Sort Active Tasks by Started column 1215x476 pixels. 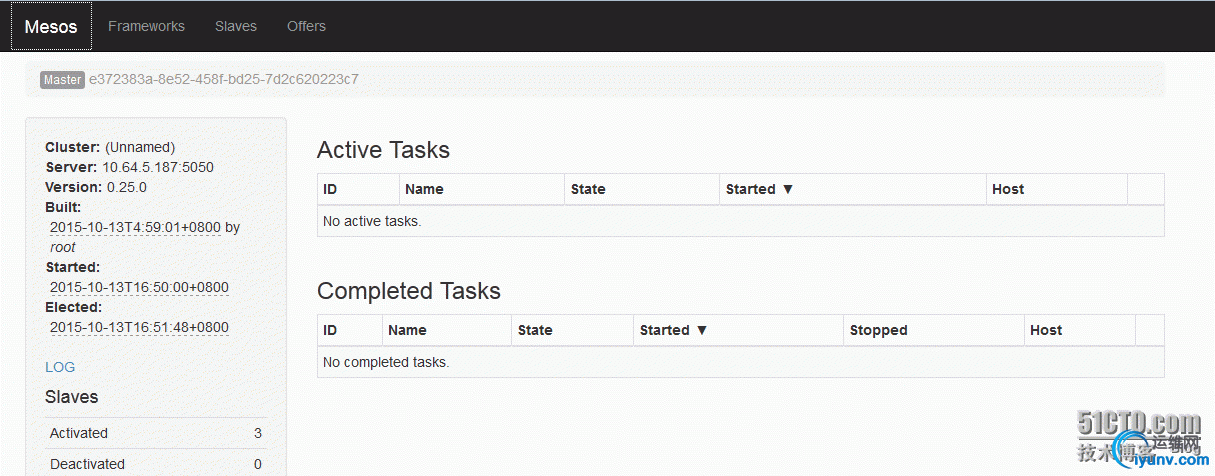[852, 189]
